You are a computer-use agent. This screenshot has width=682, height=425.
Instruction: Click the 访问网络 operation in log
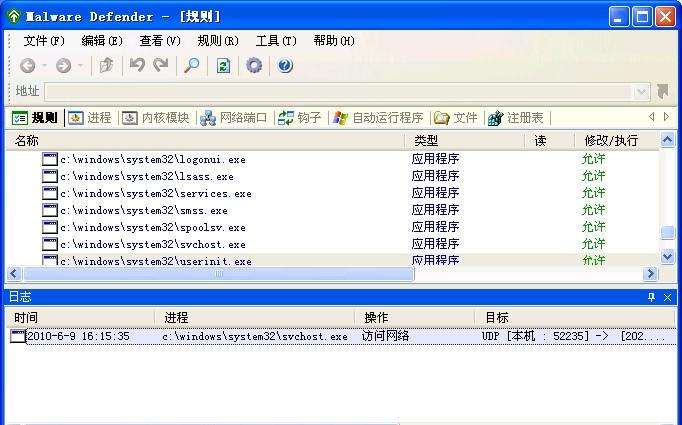(385, 336)
